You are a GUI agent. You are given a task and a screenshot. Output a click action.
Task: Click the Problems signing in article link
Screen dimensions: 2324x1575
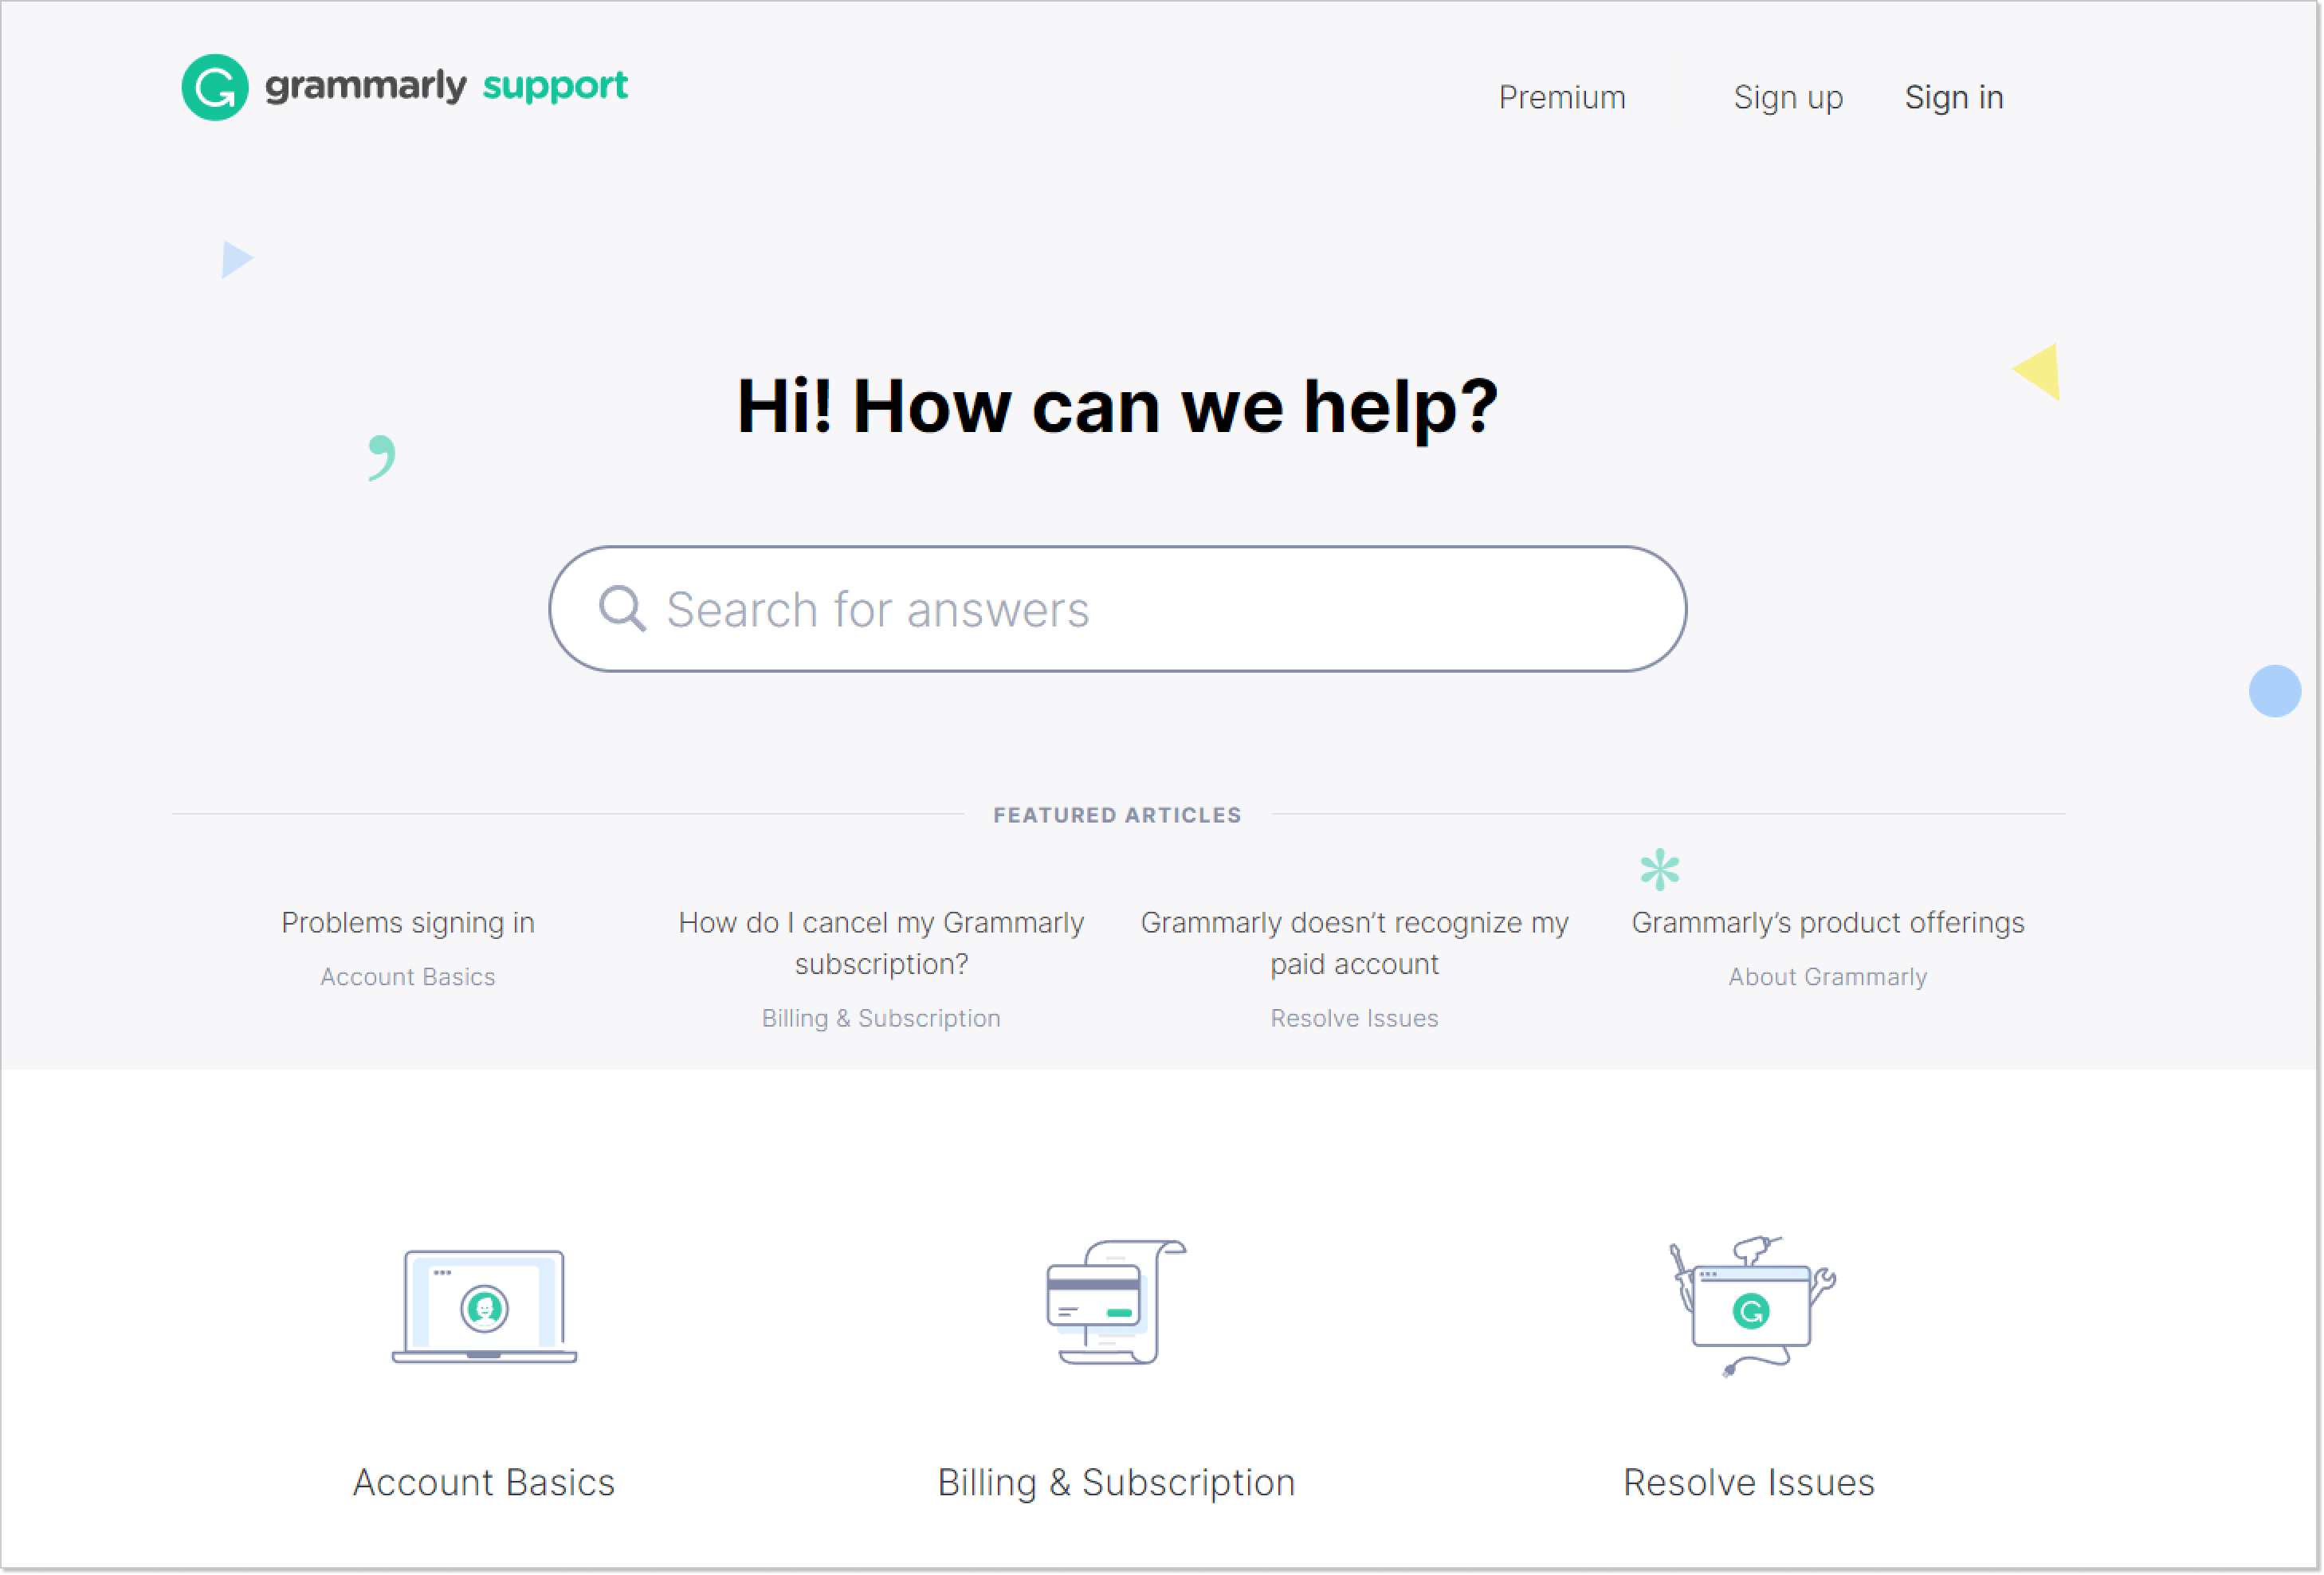click(x=408, y=921)
